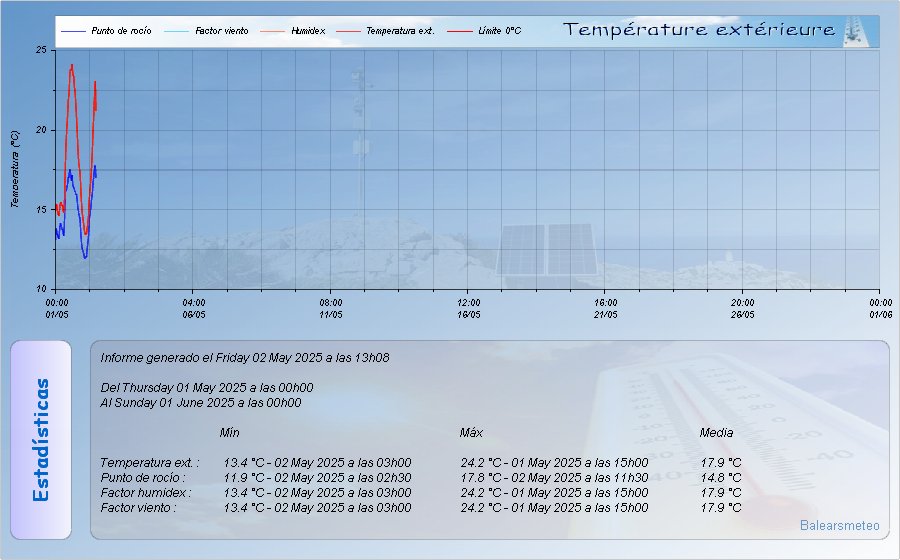Screen dimensions: 900x560
Task: Click Punto de rocío media 14.8 °C
Action: (x=721, y=477)
